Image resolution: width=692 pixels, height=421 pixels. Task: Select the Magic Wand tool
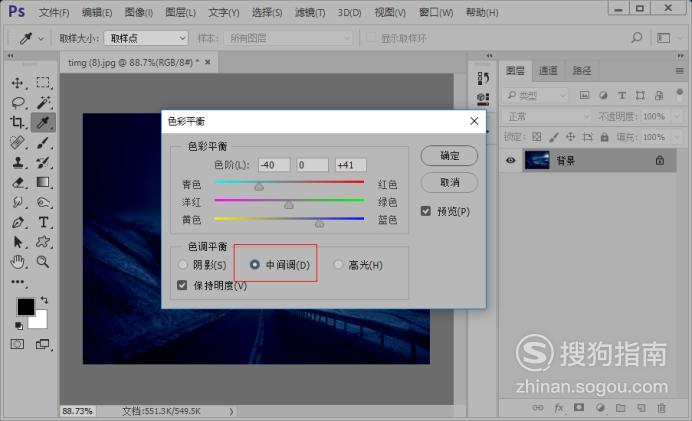pos(43,102)
